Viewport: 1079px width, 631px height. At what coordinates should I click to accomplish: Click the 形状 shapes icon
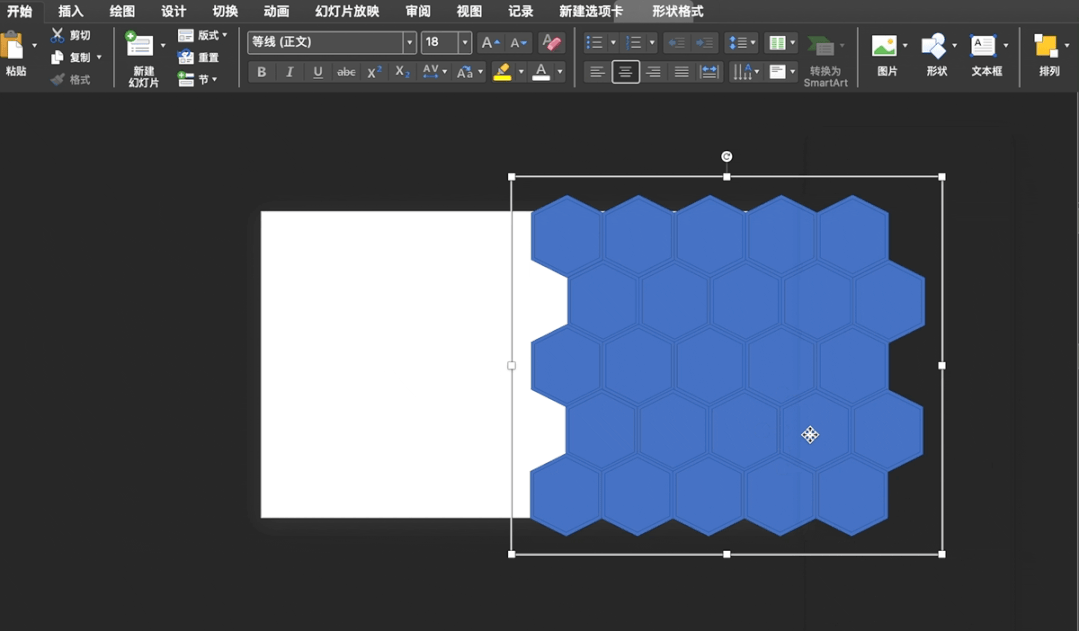tap(933, 46)
